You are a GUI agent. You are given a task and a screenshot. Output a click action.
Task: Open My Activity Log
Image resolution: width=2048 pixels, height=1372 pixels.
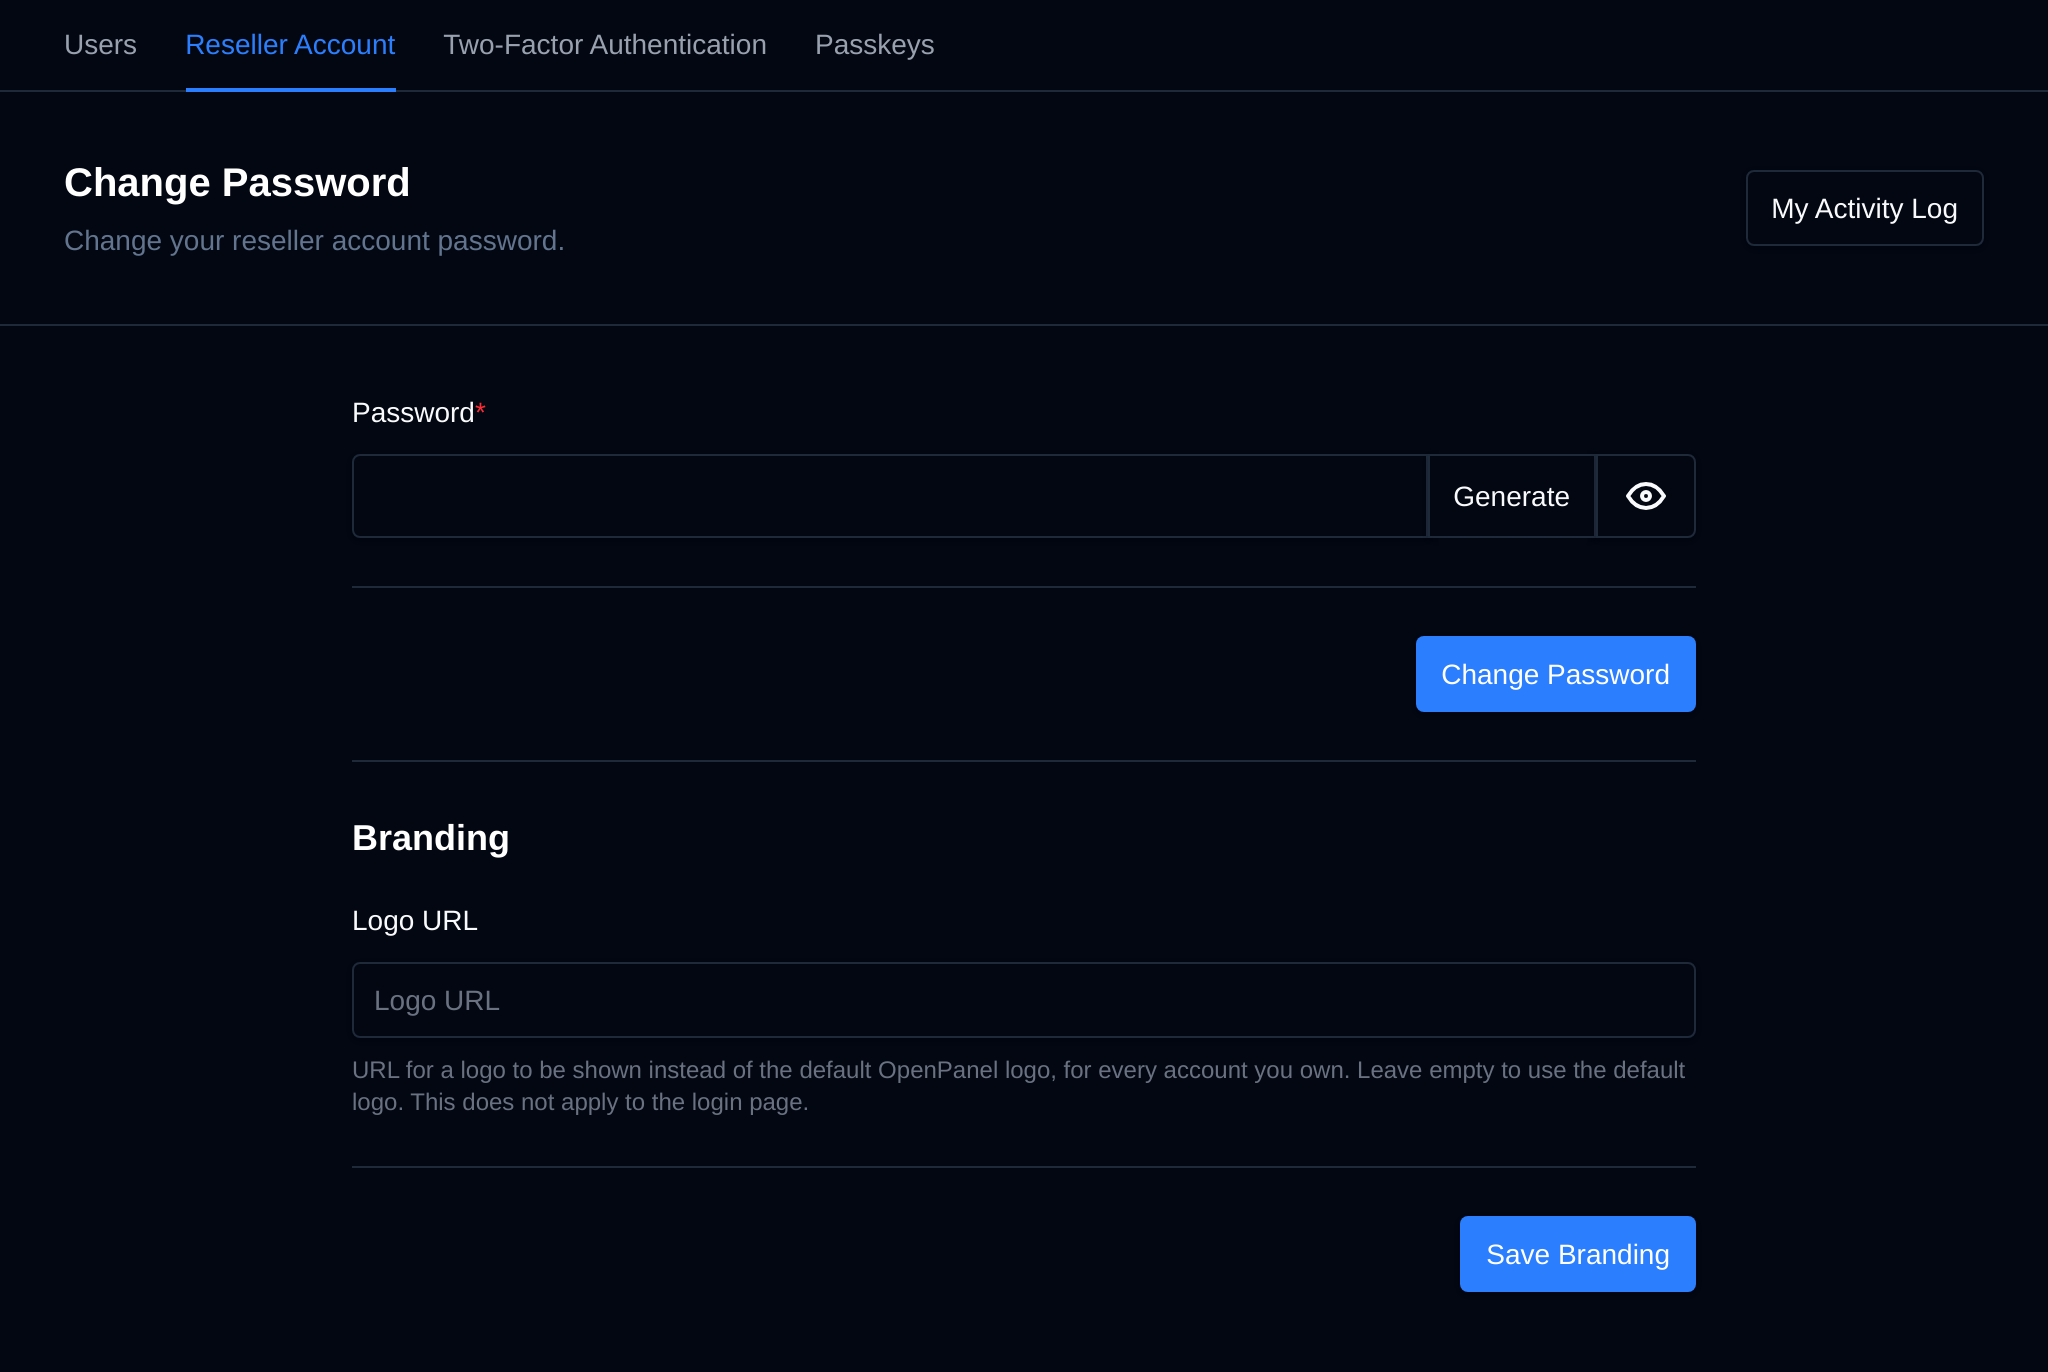coord(1864,208)
